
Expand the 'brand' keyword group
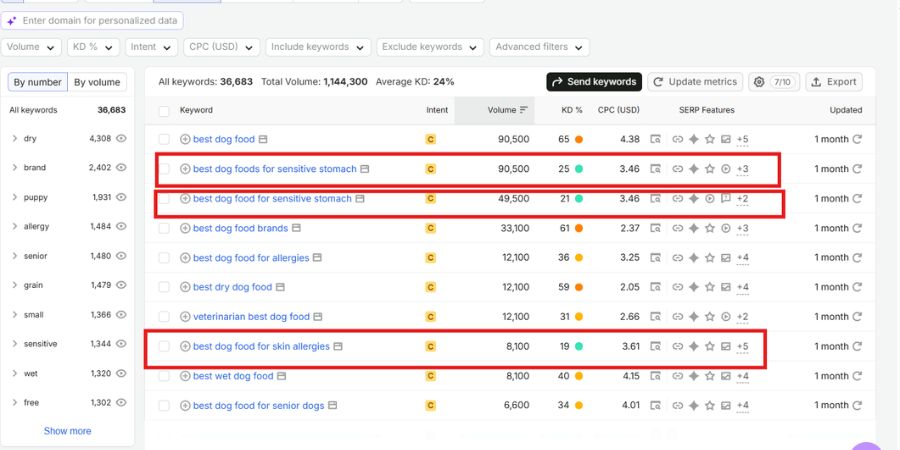[14, 168]
